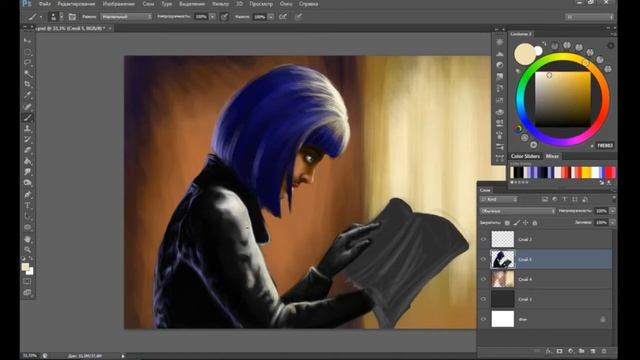Click the Слой 5 layer thumbnail

502,259
